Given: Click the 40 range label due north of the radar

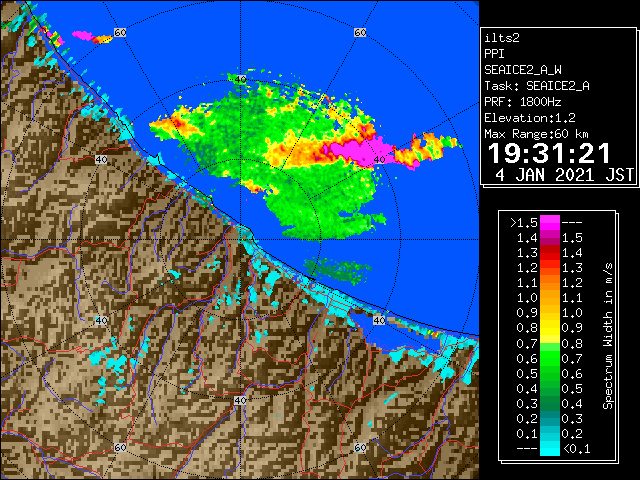Looking at the screenshot, I should tap(240, 79).
